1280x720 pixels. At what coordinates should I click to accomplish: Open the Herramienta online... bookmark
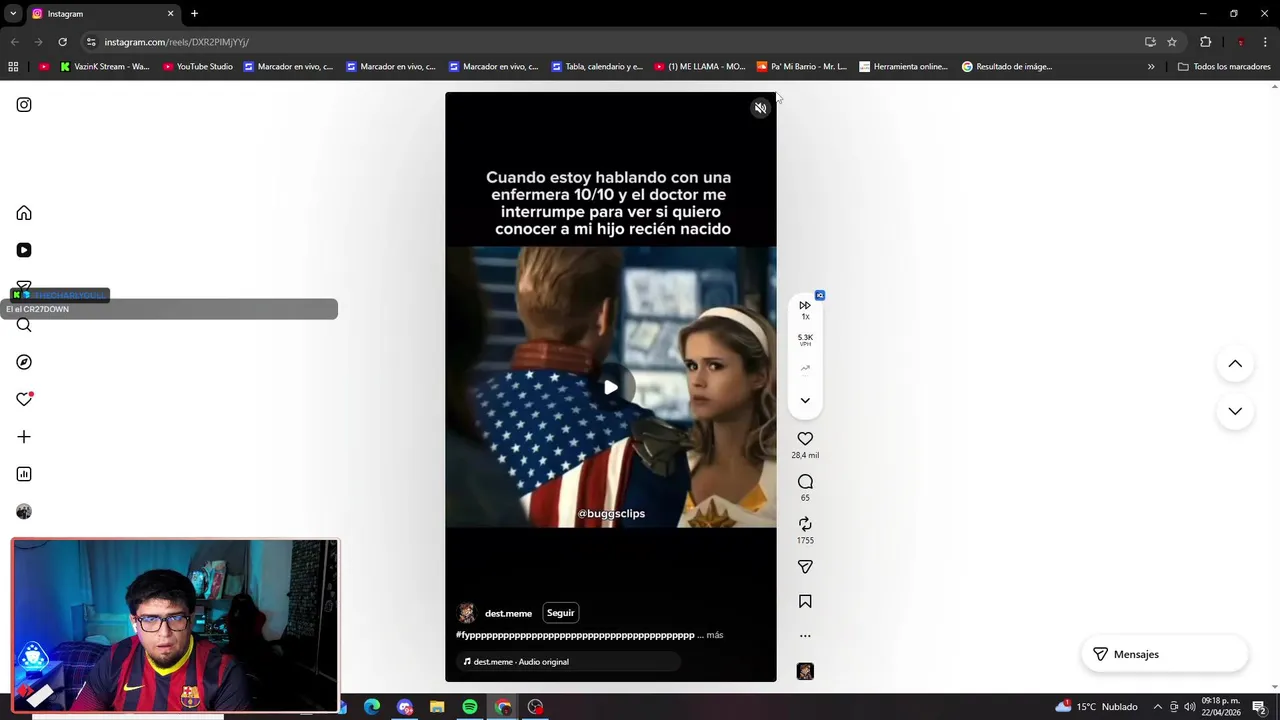(x=902, y=67)
